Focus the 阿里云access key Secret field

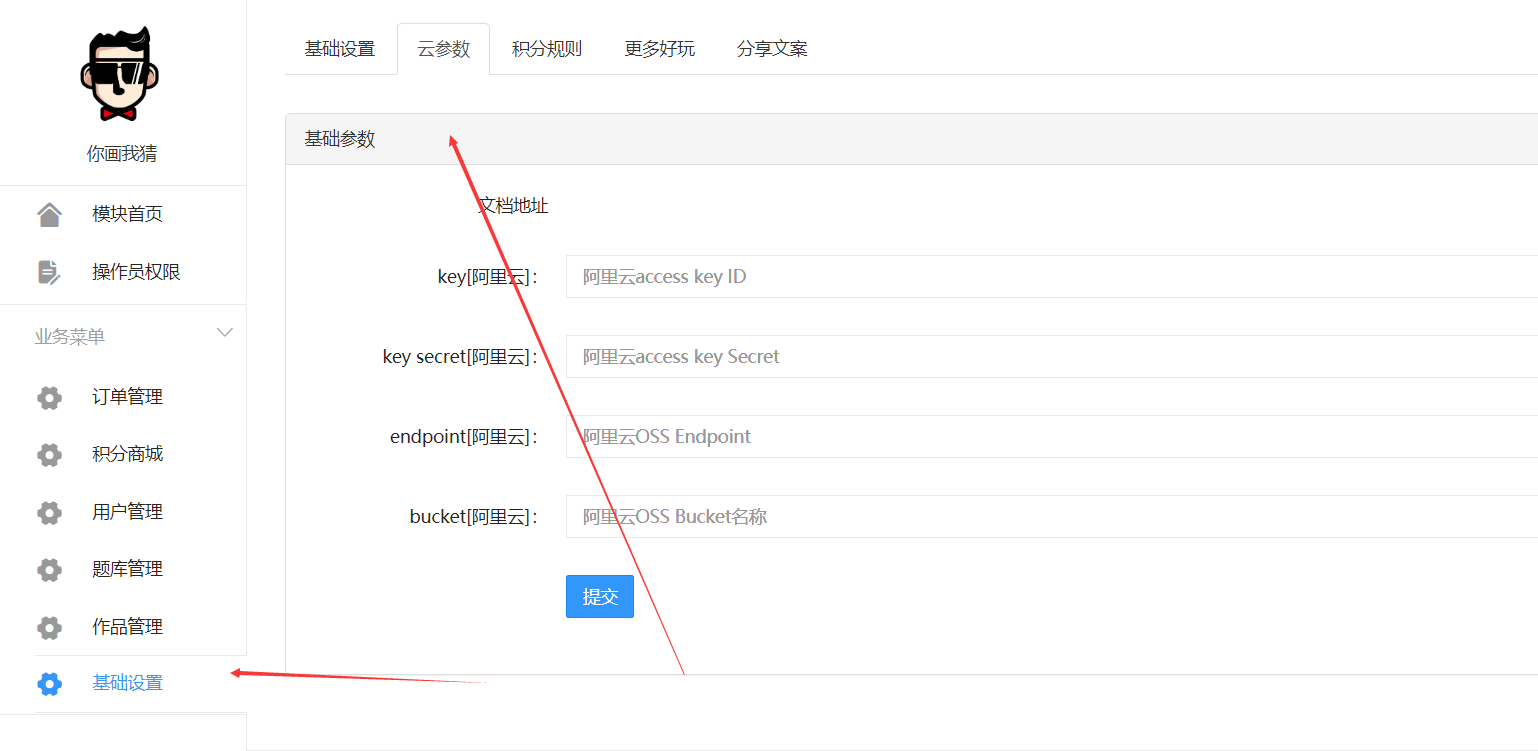click(1052, 356)
